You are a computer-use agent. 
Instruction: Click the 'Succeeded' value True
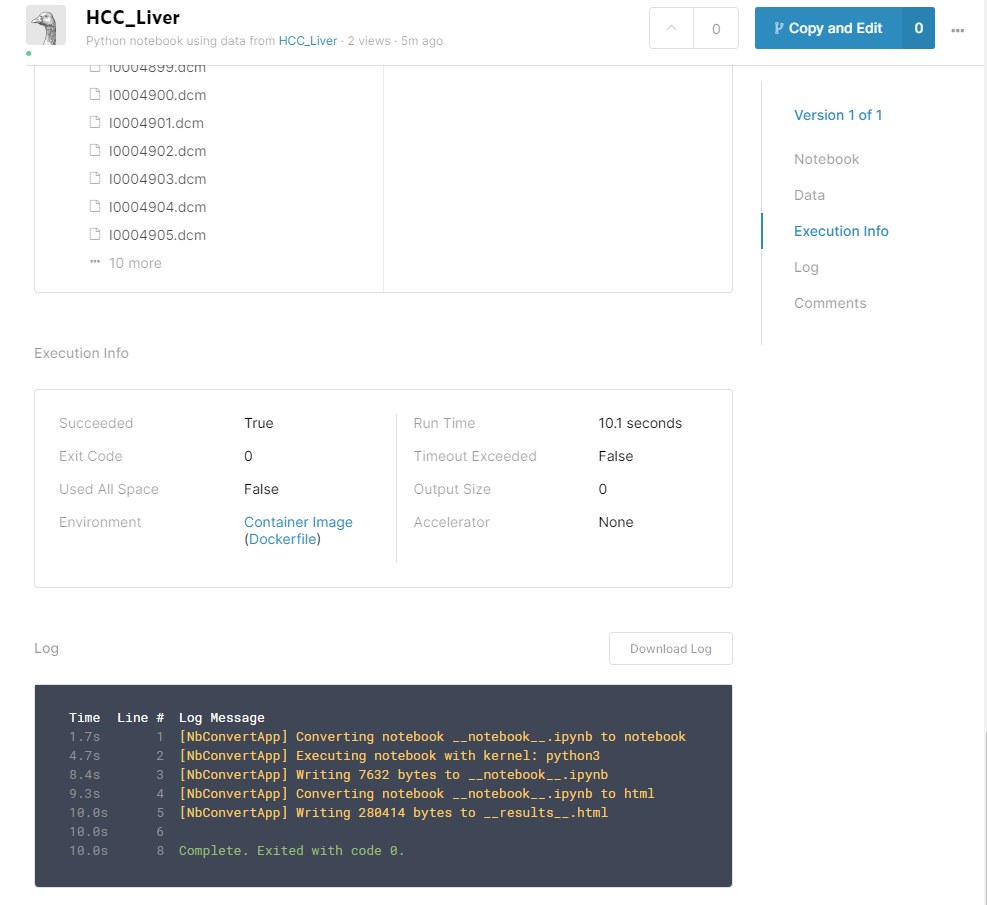click(x=259, y=424)
